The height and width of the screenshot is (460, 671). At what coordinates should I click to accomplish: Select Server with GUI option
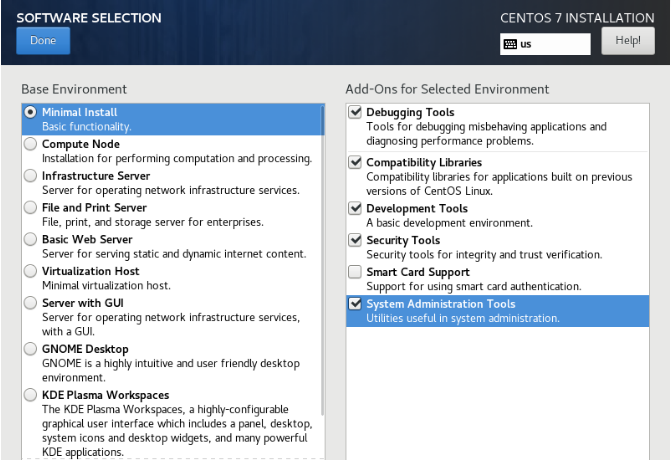coord(30,303)
